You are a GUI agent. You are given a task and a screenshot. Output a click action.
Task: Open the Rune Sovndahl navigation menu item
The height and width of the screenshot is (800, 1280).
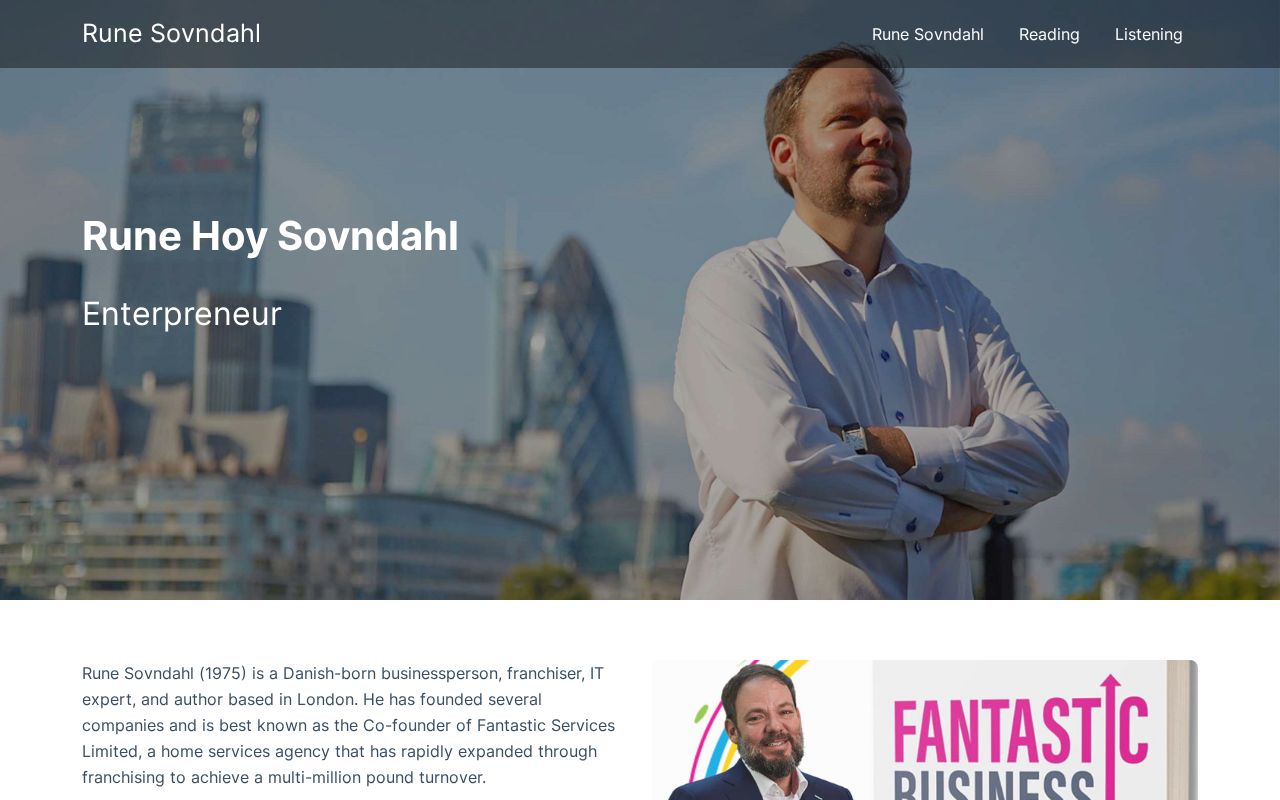pyautogui.click(x=927, y=34)
